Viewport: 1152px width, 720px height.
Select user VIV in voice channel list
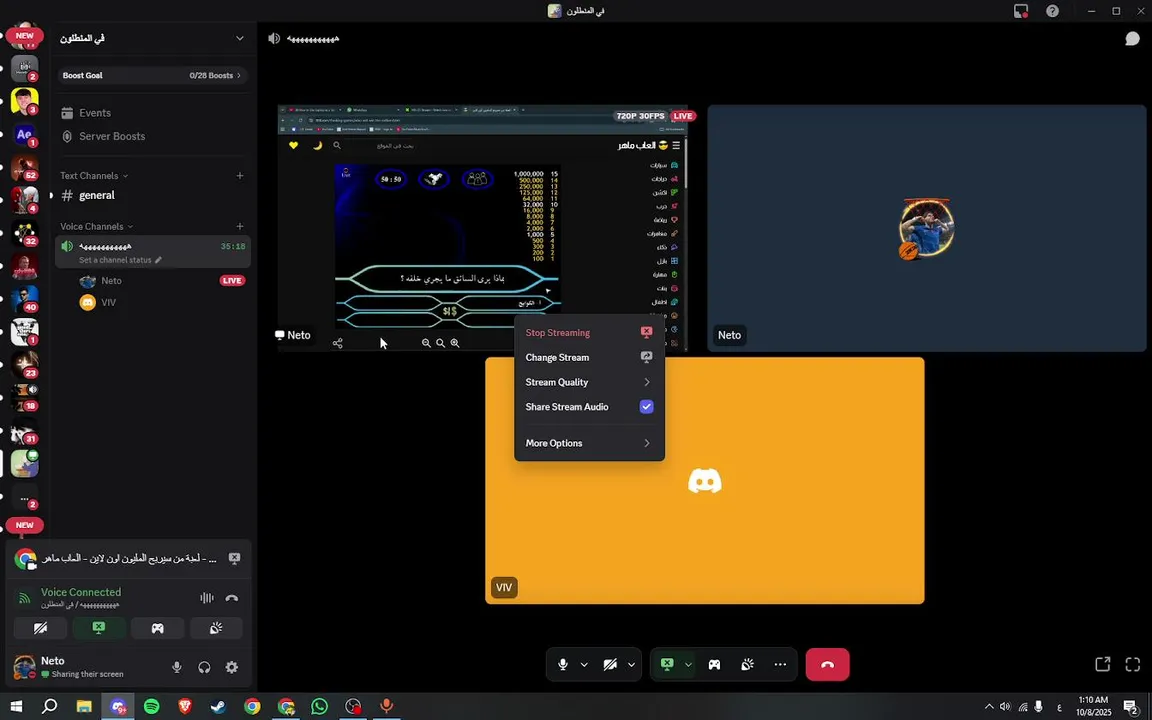click(x=109, y=303)
